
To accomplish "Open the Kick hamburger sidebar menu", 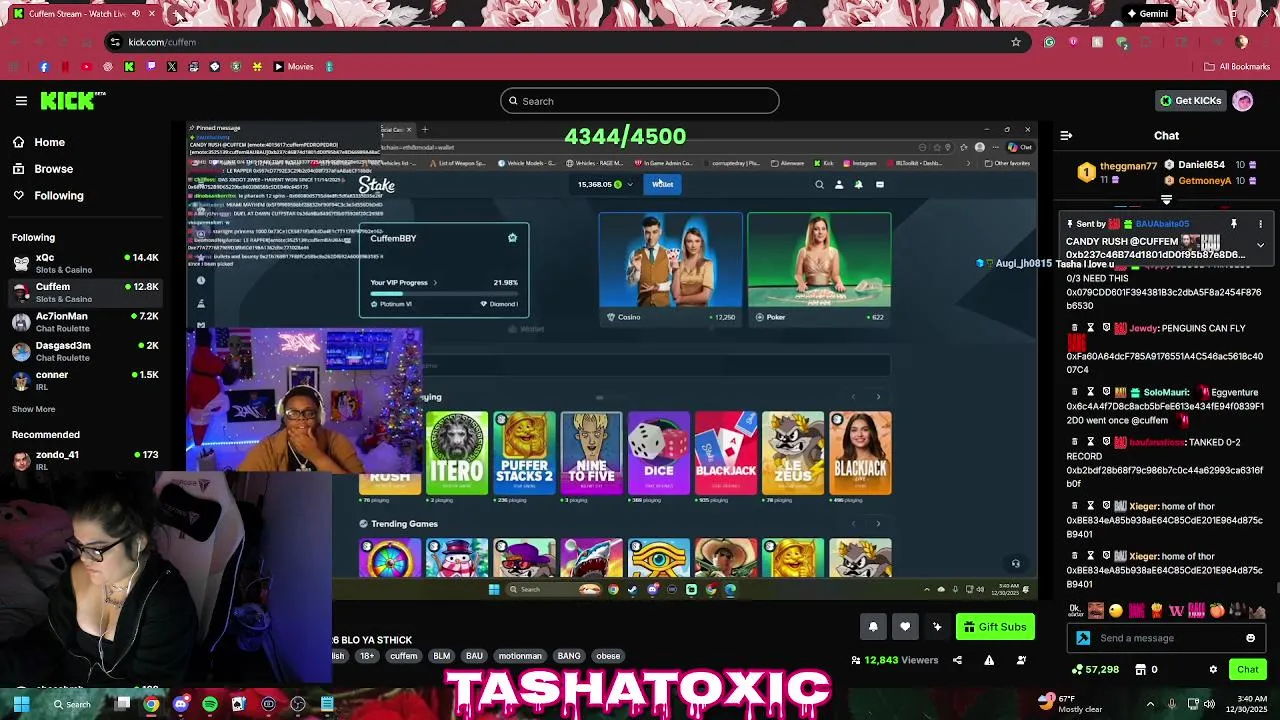I will [21, 101].
